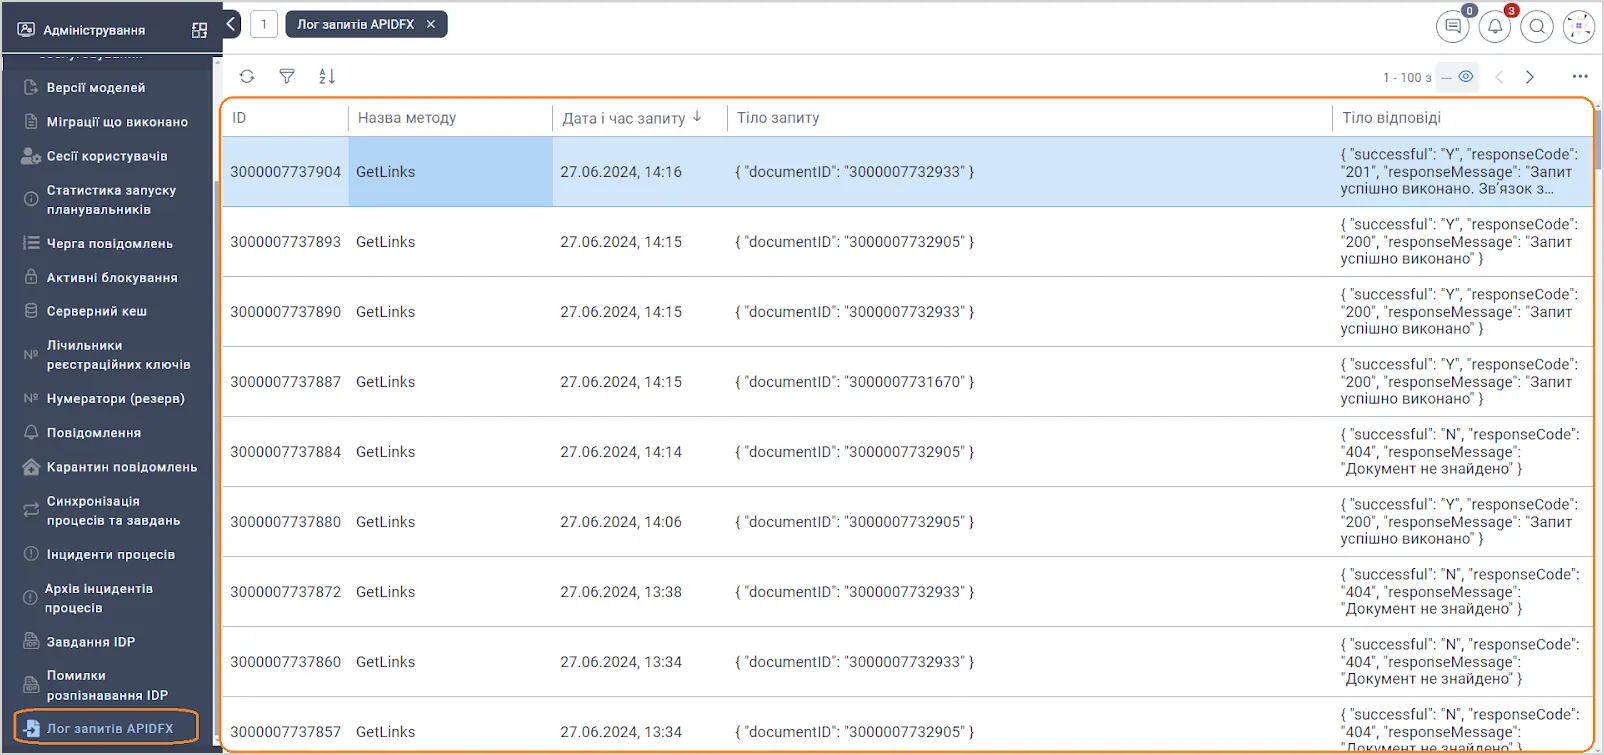Open Сесії користувачів in the sidebar
Screen dimensions: 1604x755
(107, 156)
